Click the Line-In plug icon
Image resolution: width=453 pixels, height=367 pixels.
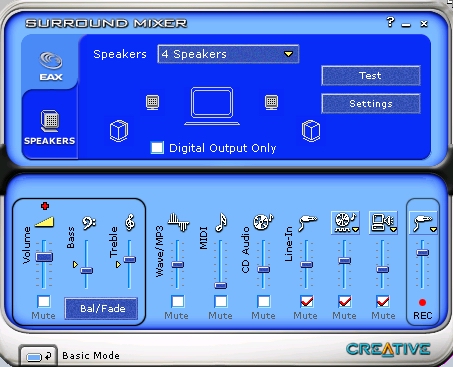tap(308, 223)
